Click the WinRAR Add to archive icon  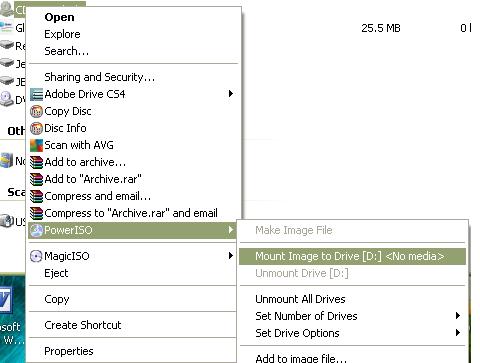pyautogui.click(x=36, y=162)
